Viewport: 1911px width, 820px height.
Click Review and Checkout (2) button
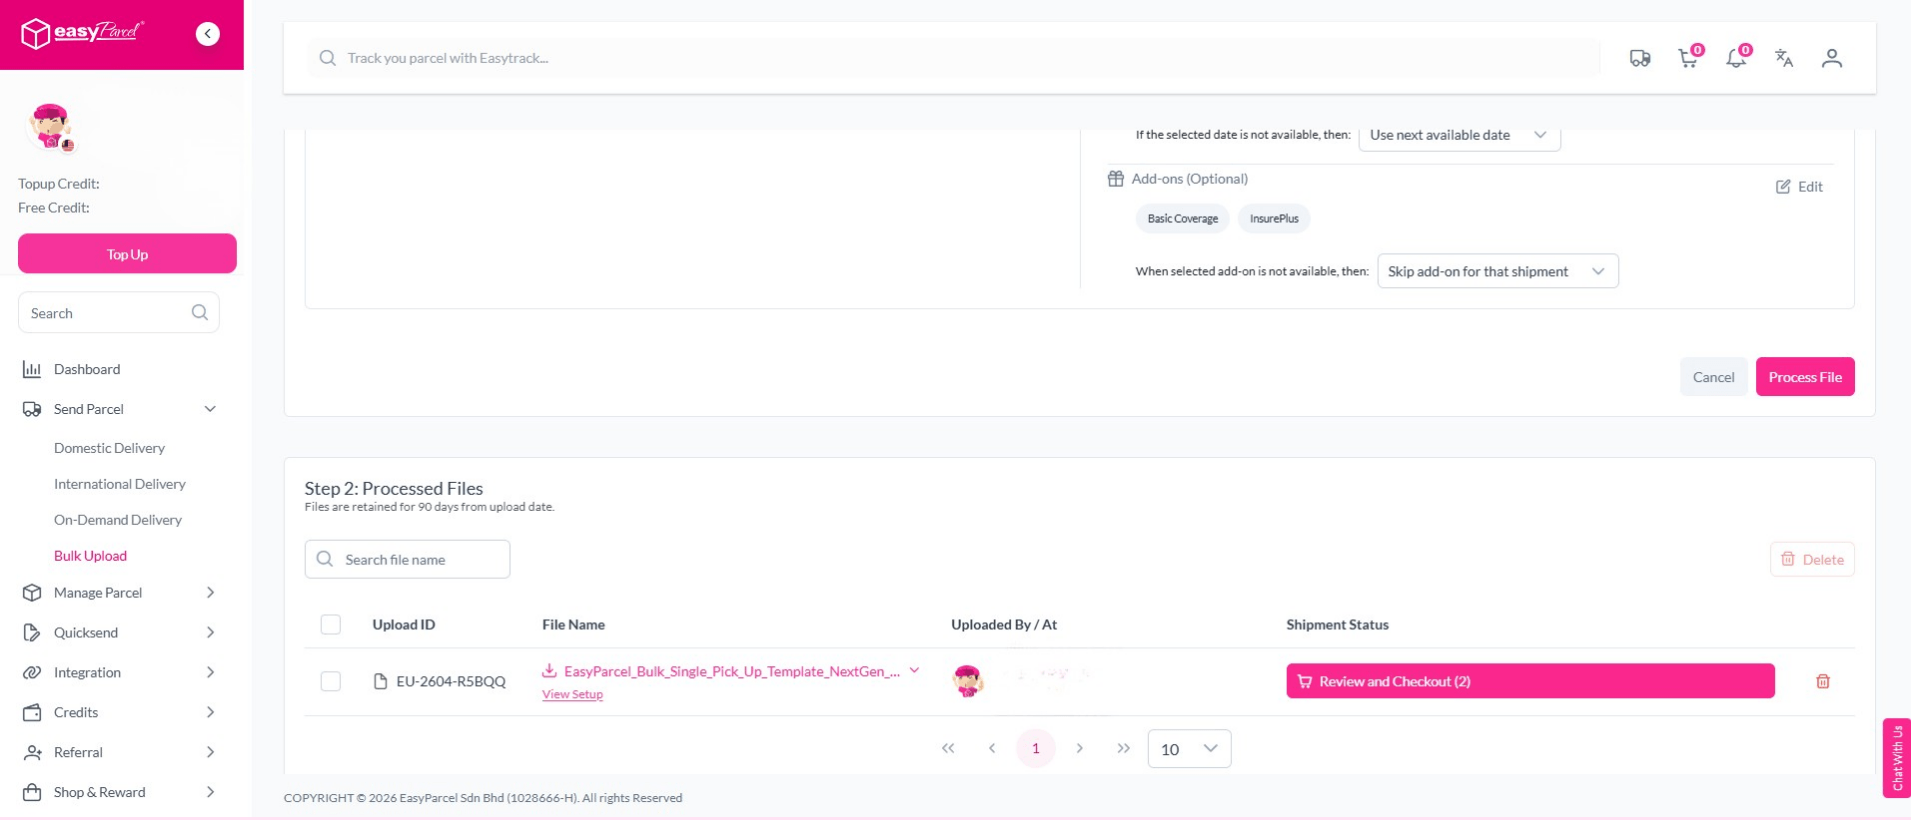[x=1529, y=681]
